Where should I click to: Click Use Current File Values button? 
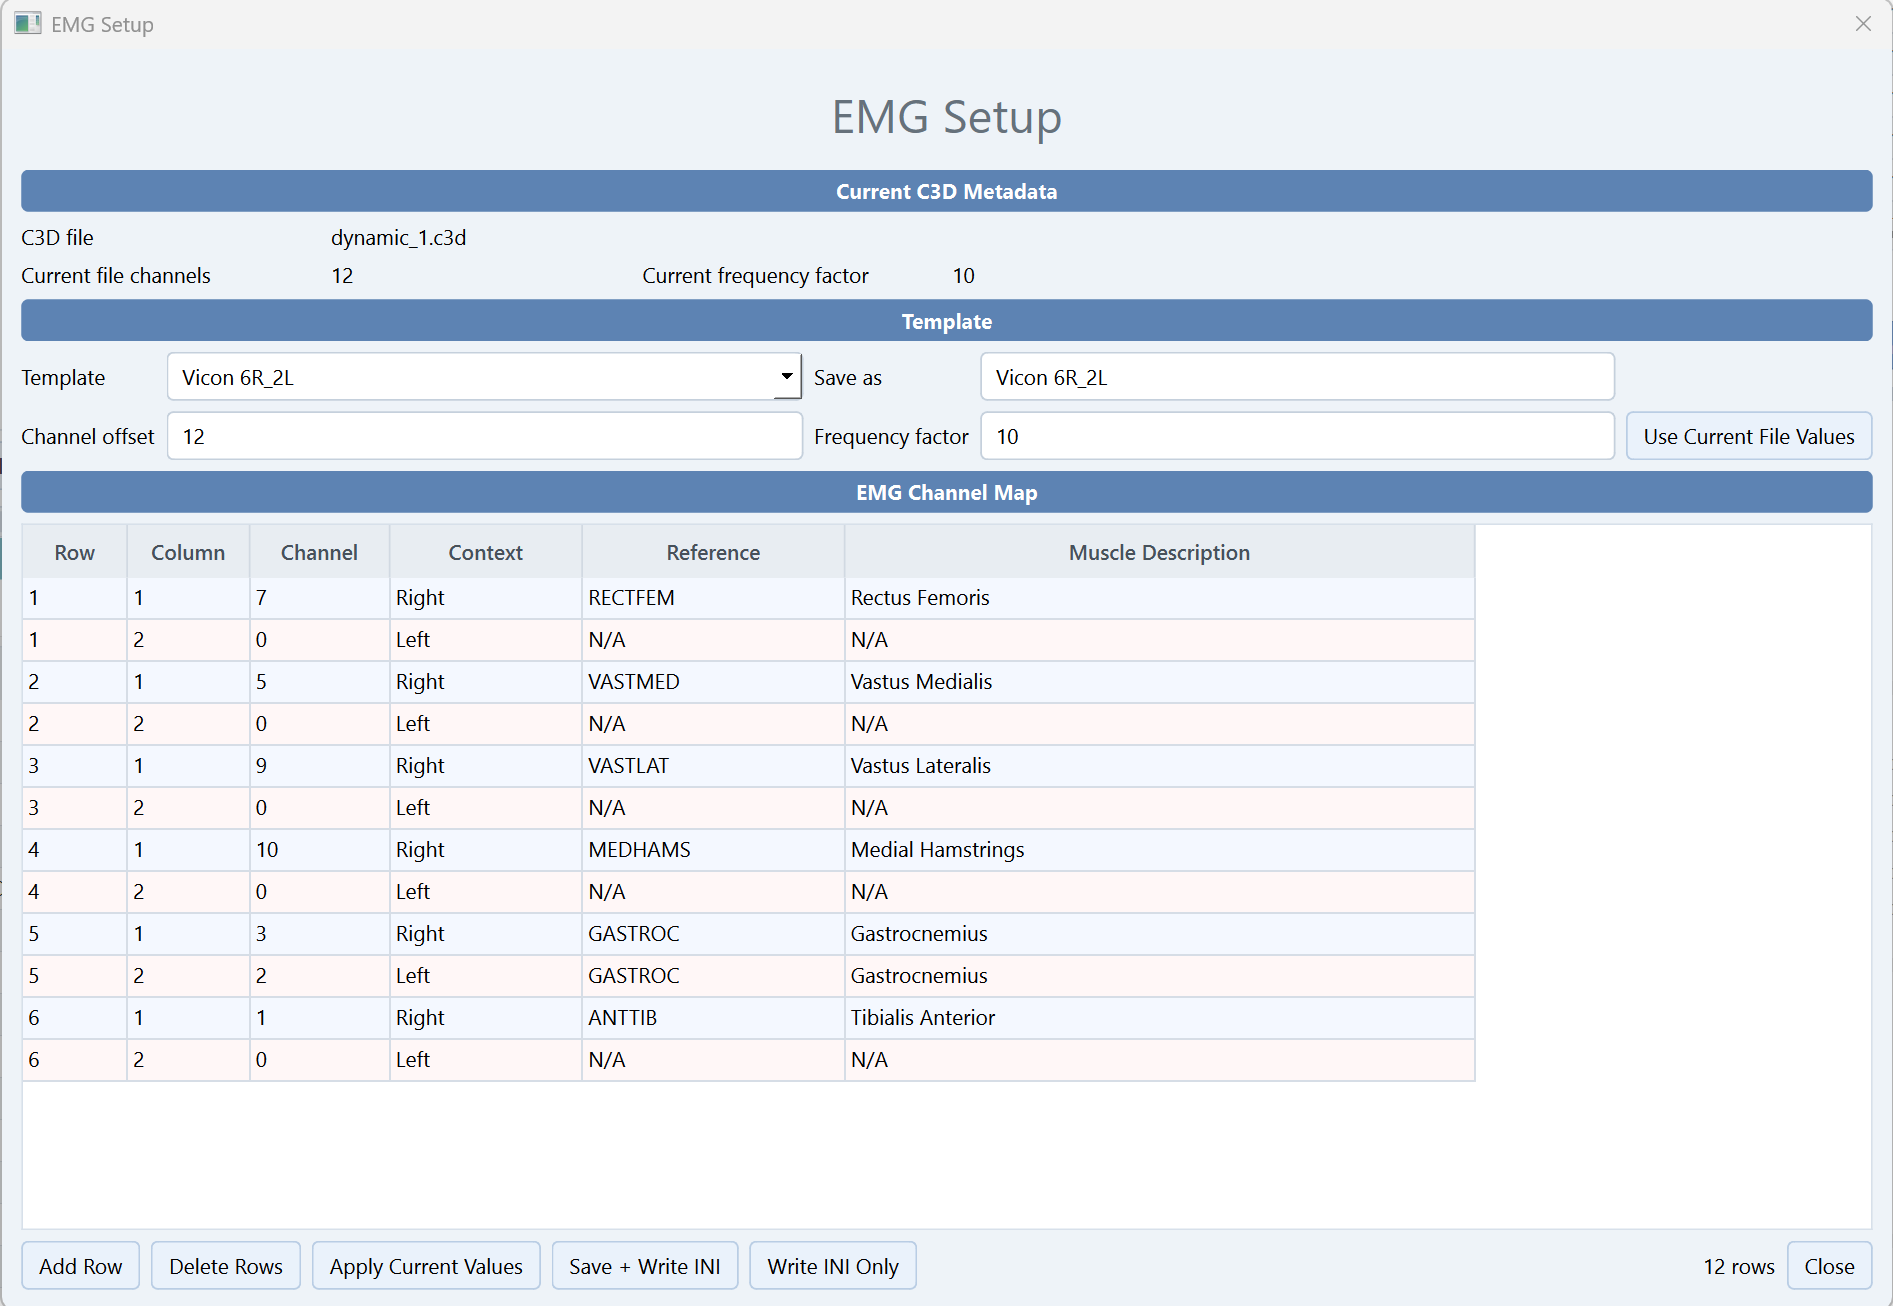pos(1748,436)
